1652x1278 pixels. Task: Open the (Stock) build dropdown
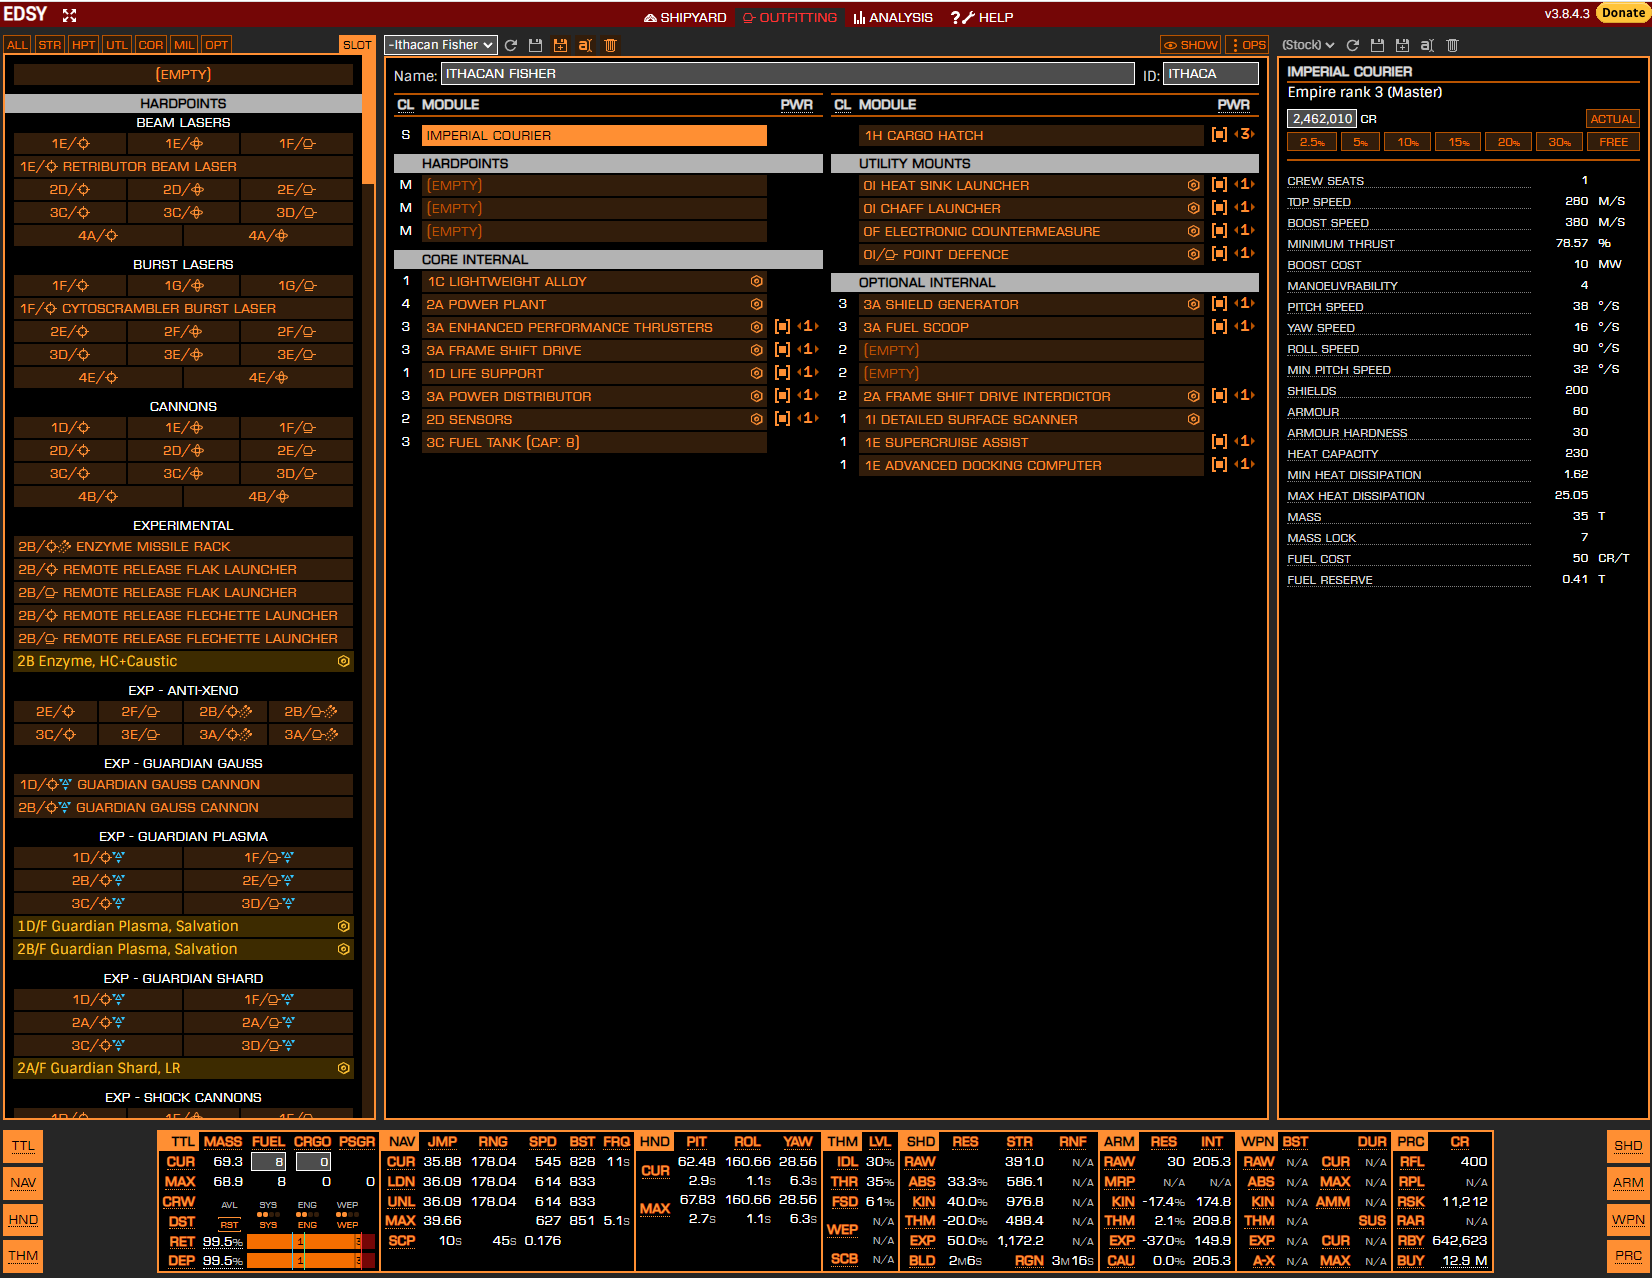click(1308, 45)
